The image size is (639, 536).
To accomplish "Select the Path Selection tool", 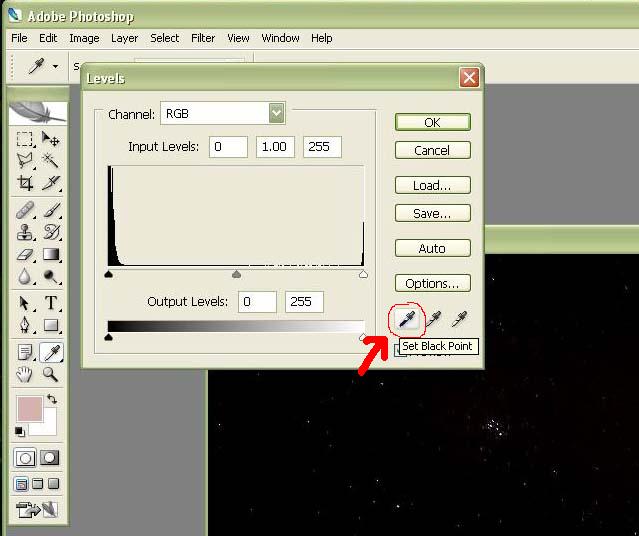I will [25, 303].
